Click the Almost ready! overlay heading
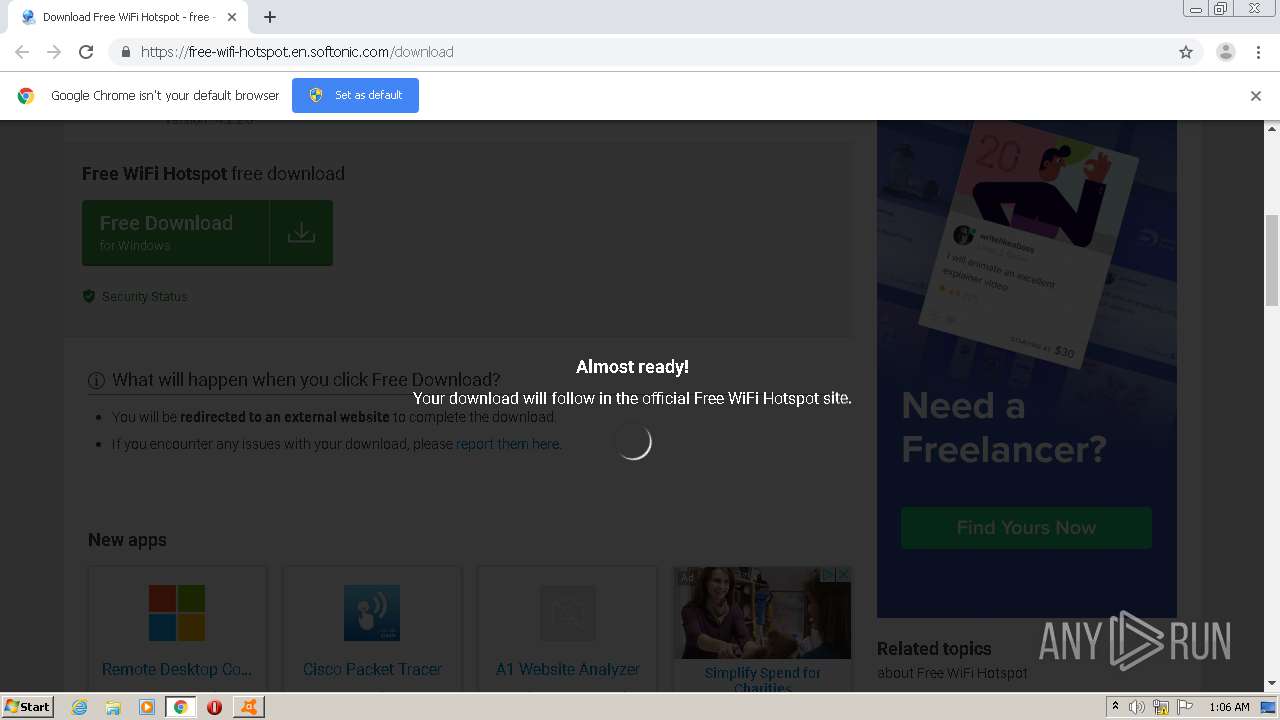The width and height of the screenshot is (1280, 720). click(632, 367)
